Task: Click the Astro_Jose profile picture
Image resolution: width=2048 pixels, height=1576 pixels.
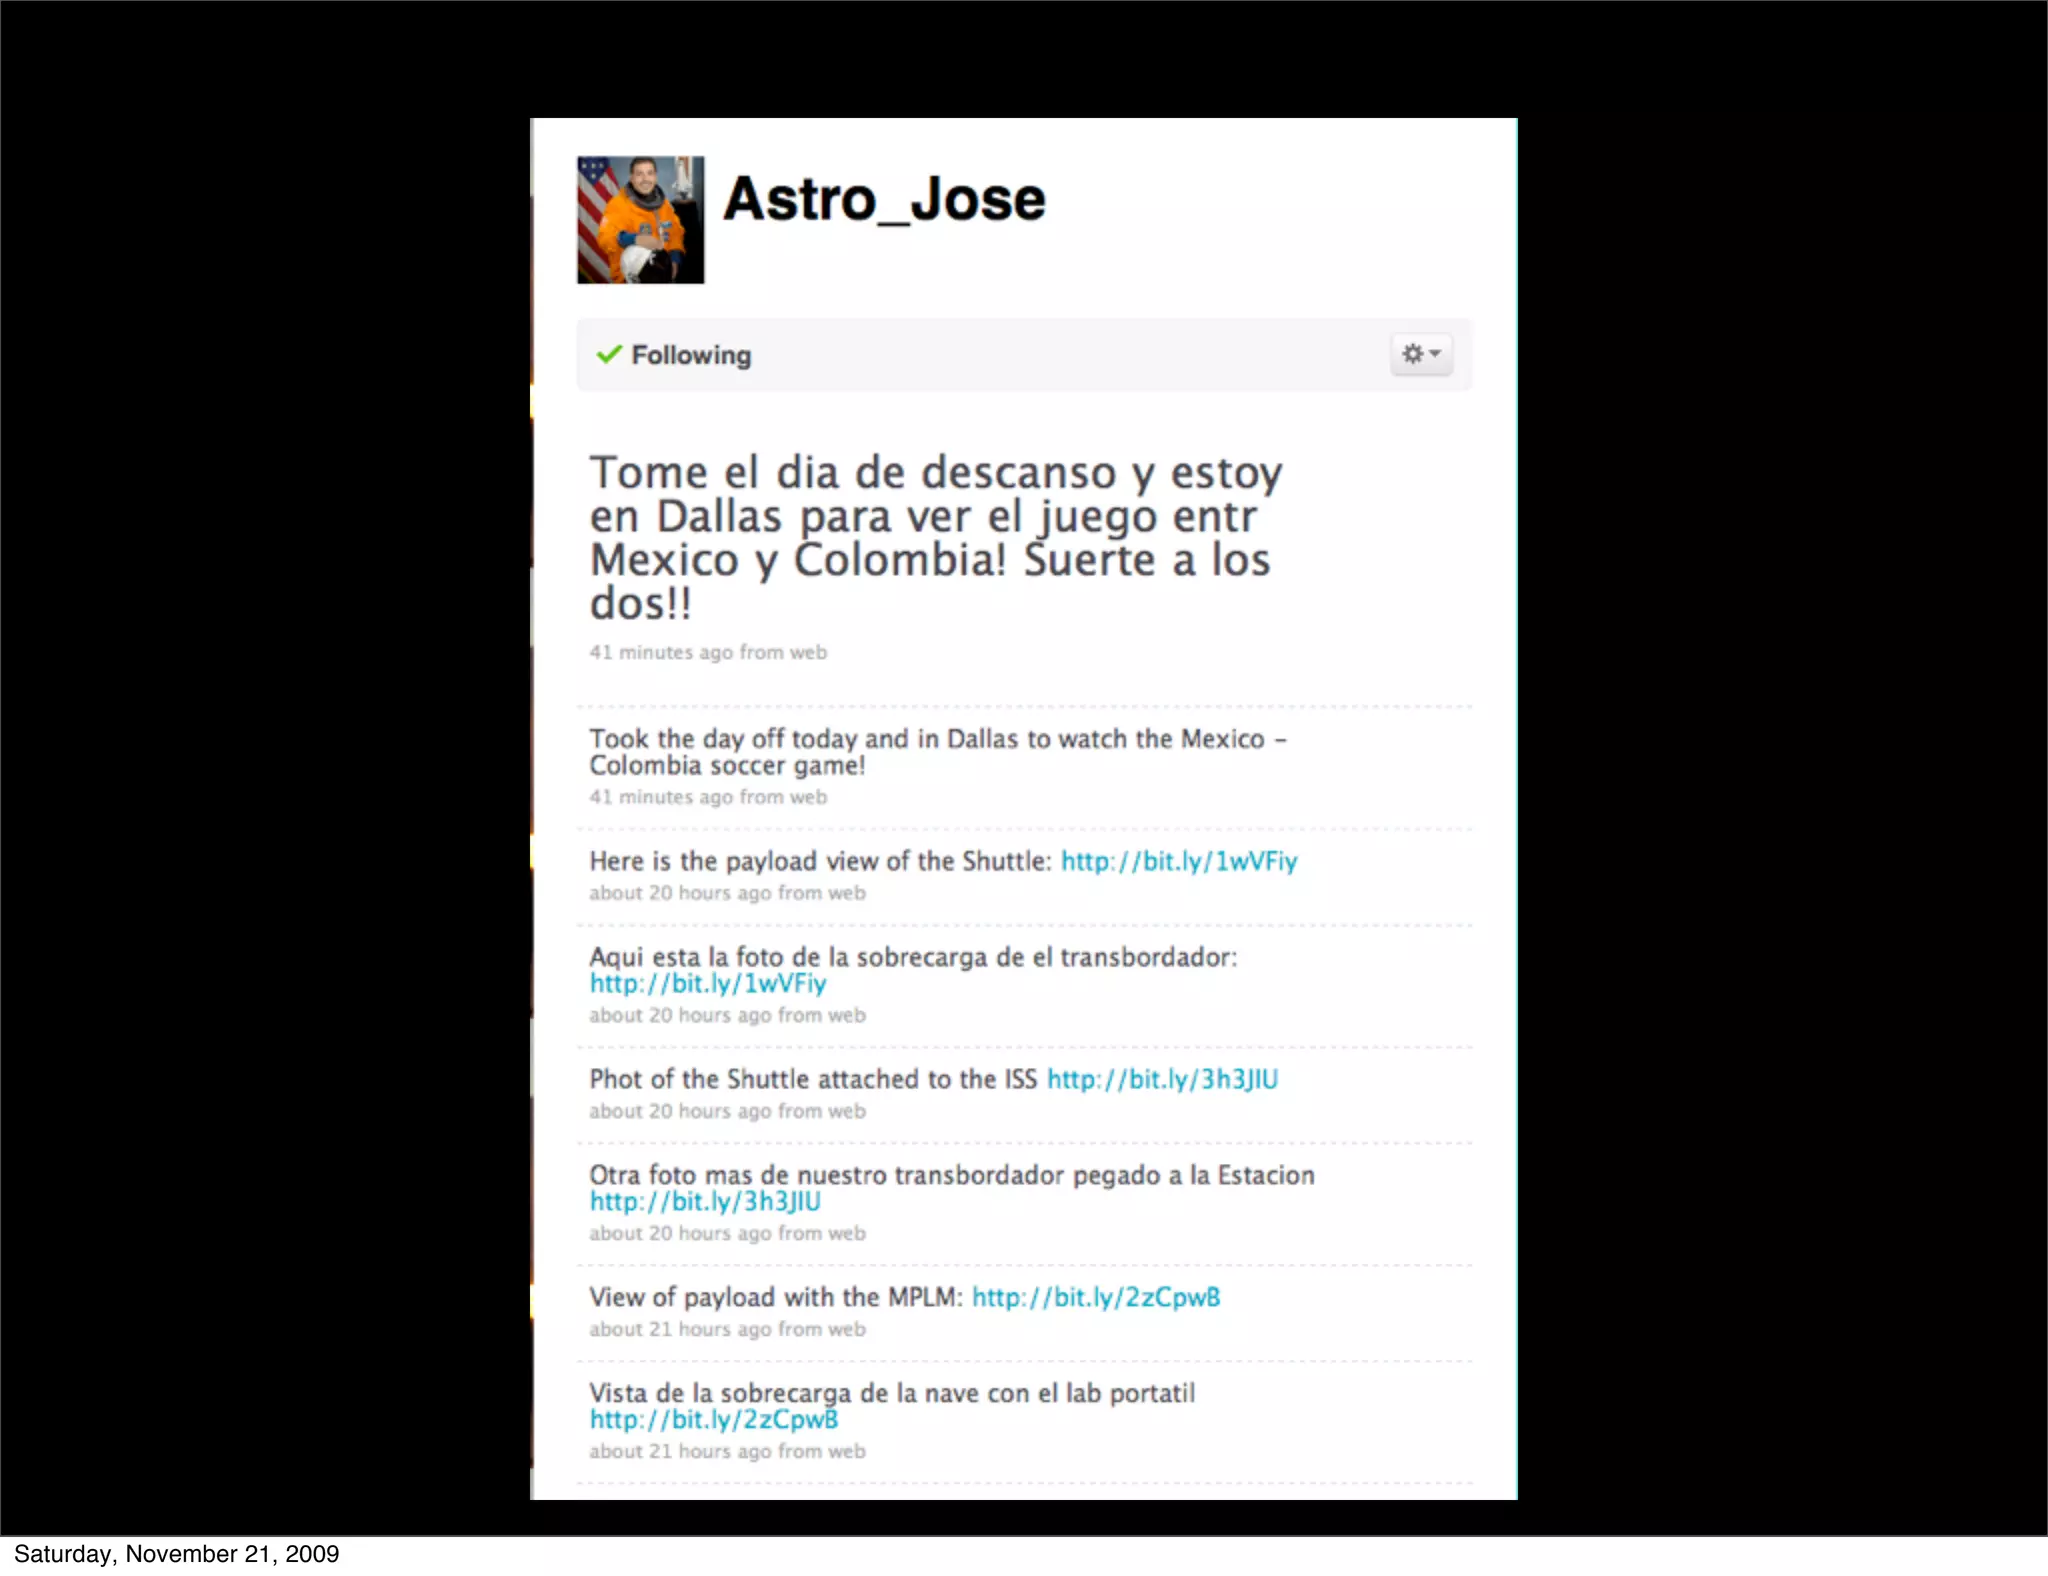Action: click(x=640, y=220)
